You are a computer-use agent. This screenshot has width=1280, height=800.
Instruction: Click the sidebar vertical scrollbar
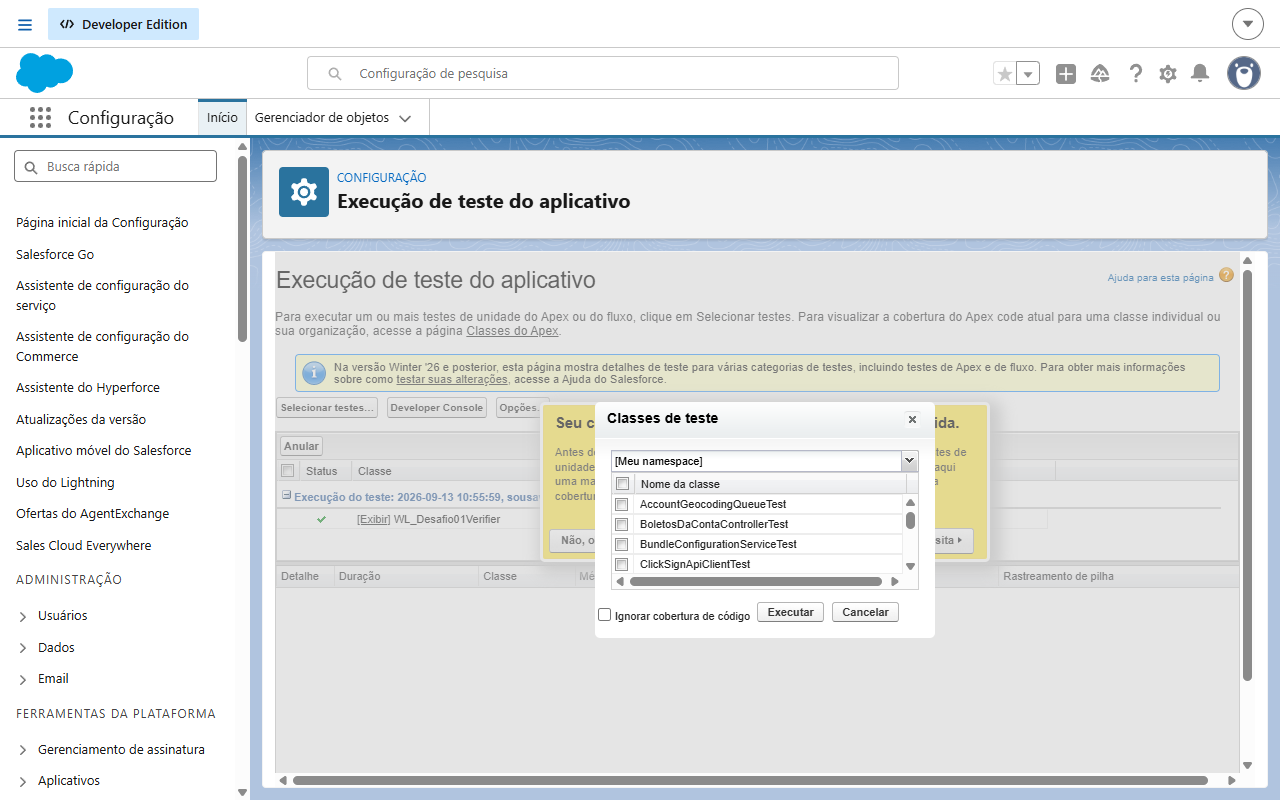pyautogui.click(x=242, y=250)
